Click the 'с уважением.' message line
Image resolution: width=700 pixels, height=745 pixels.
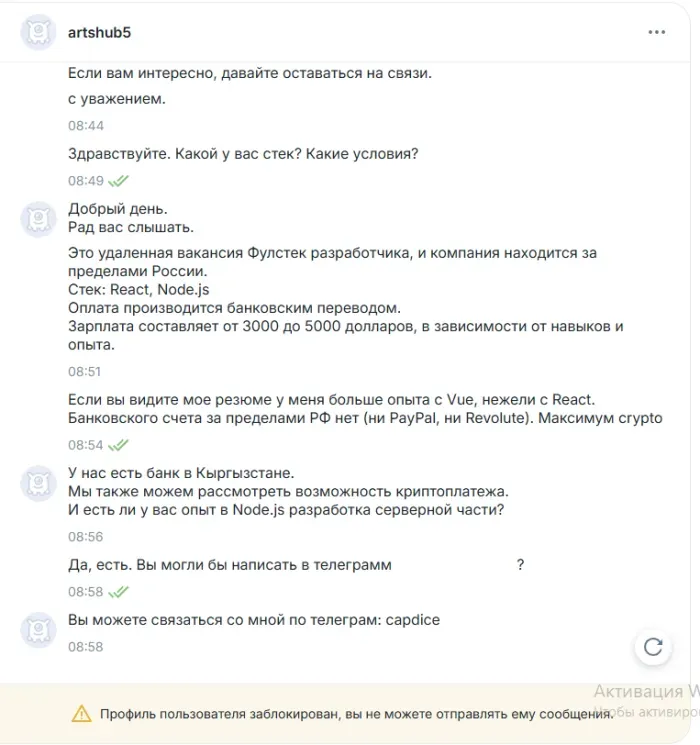[x=116, y=99]
